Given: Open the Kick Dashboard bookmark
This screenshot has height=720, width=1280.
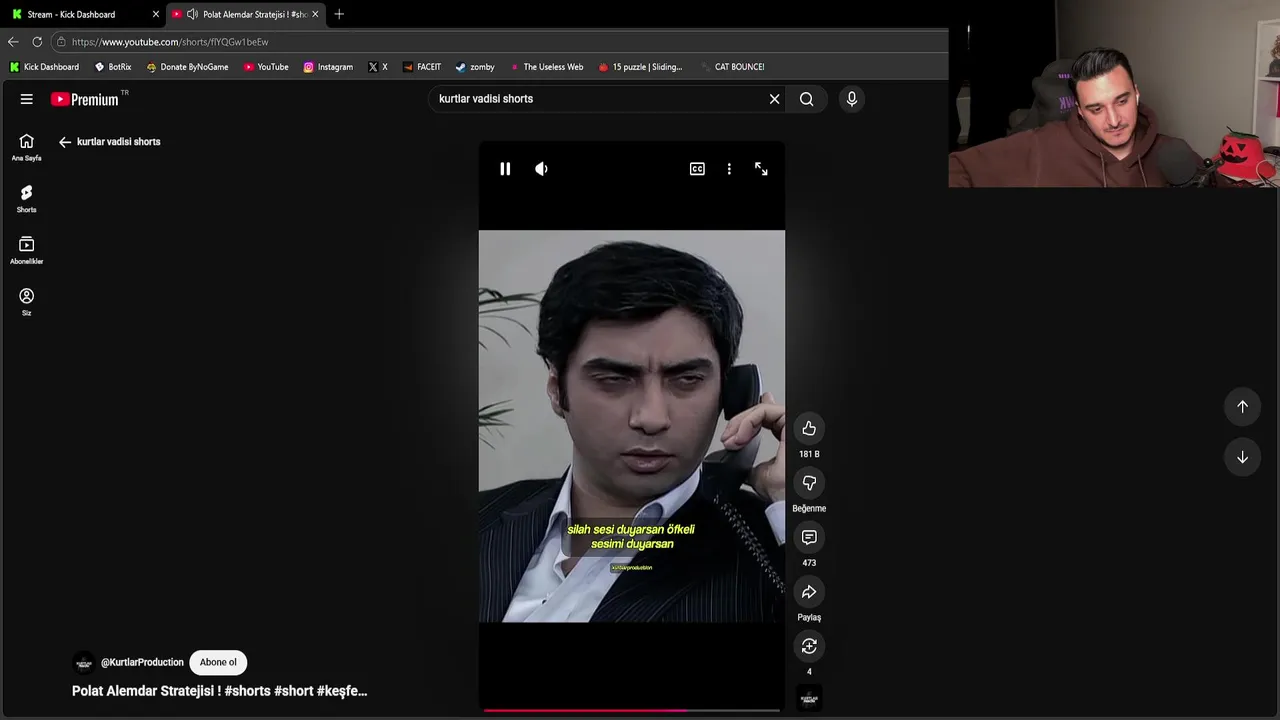Looking at the screenshot, I should 44,67.
